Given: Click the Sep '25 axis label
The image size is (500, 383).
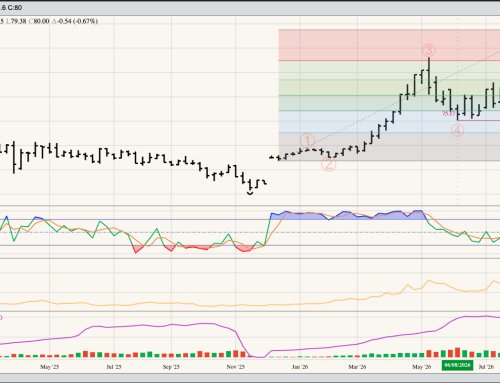Looking at the screenshot, I should coord(171,367).
